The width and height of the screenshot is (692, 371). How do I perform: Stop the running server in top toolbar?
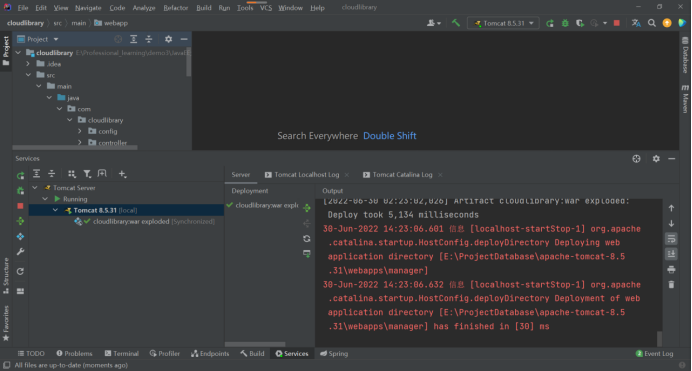[x=617, y=23]
